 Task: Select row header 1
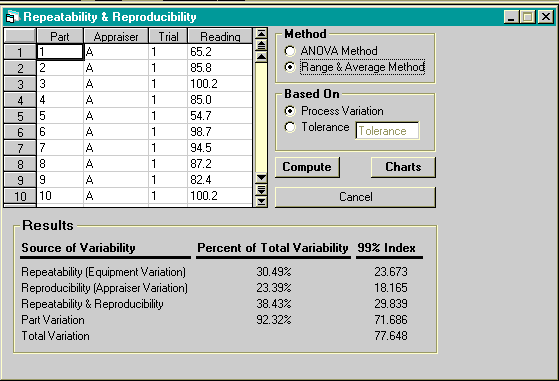(20, 52)
